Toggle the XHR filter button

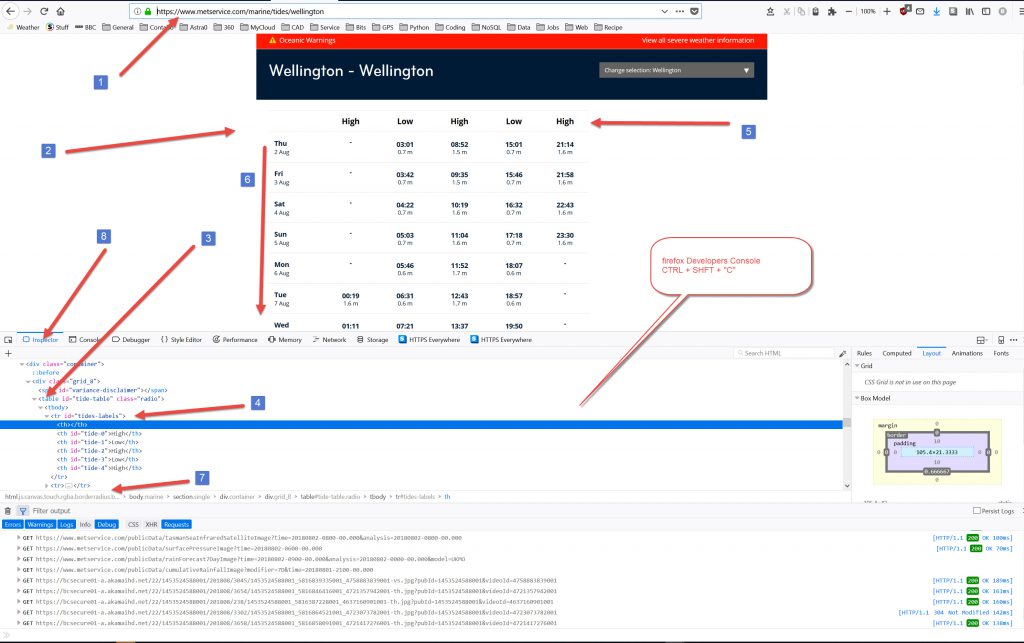(151, 524)
